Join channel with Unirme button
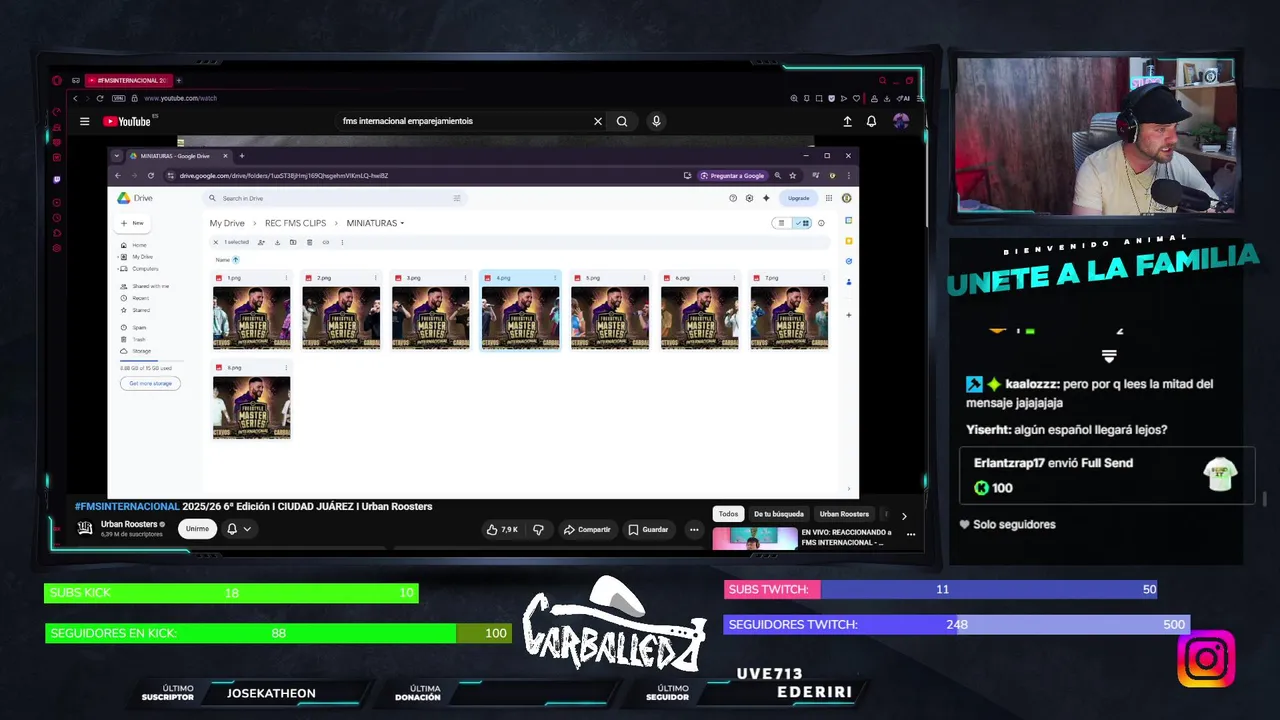Screen dimensions: 1280x720 pos(197,529)
